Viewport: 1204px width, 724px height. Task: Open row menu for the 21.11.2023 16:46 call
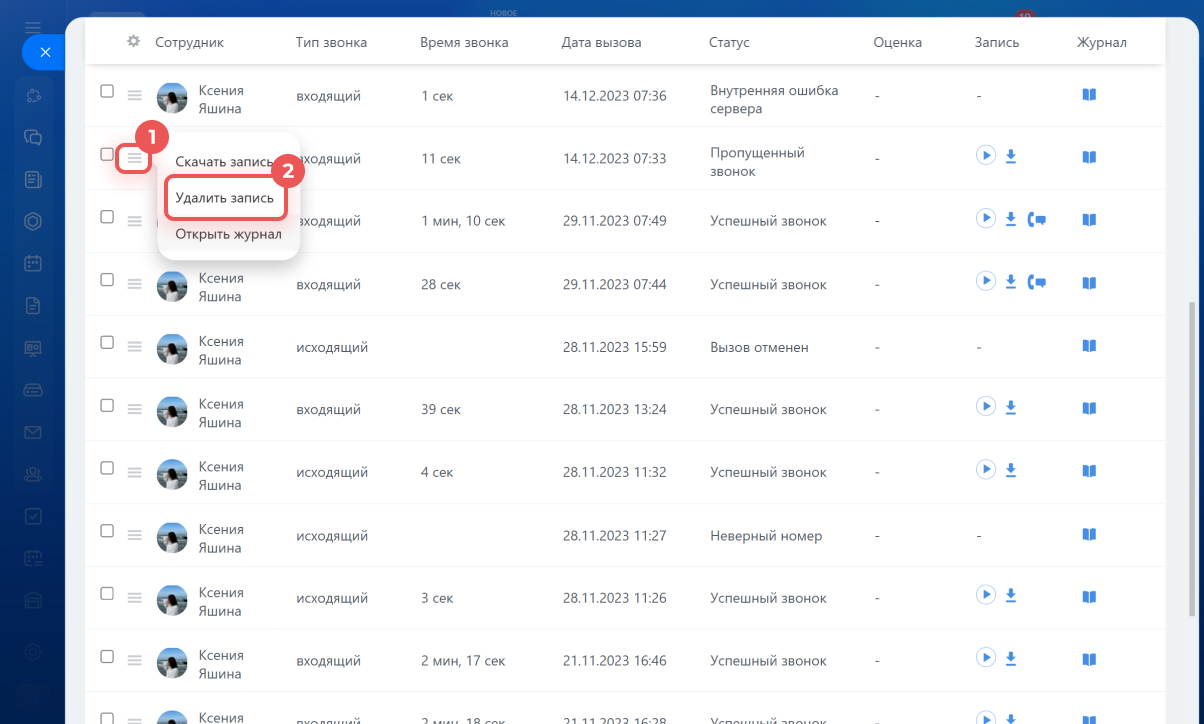[135, 660]
